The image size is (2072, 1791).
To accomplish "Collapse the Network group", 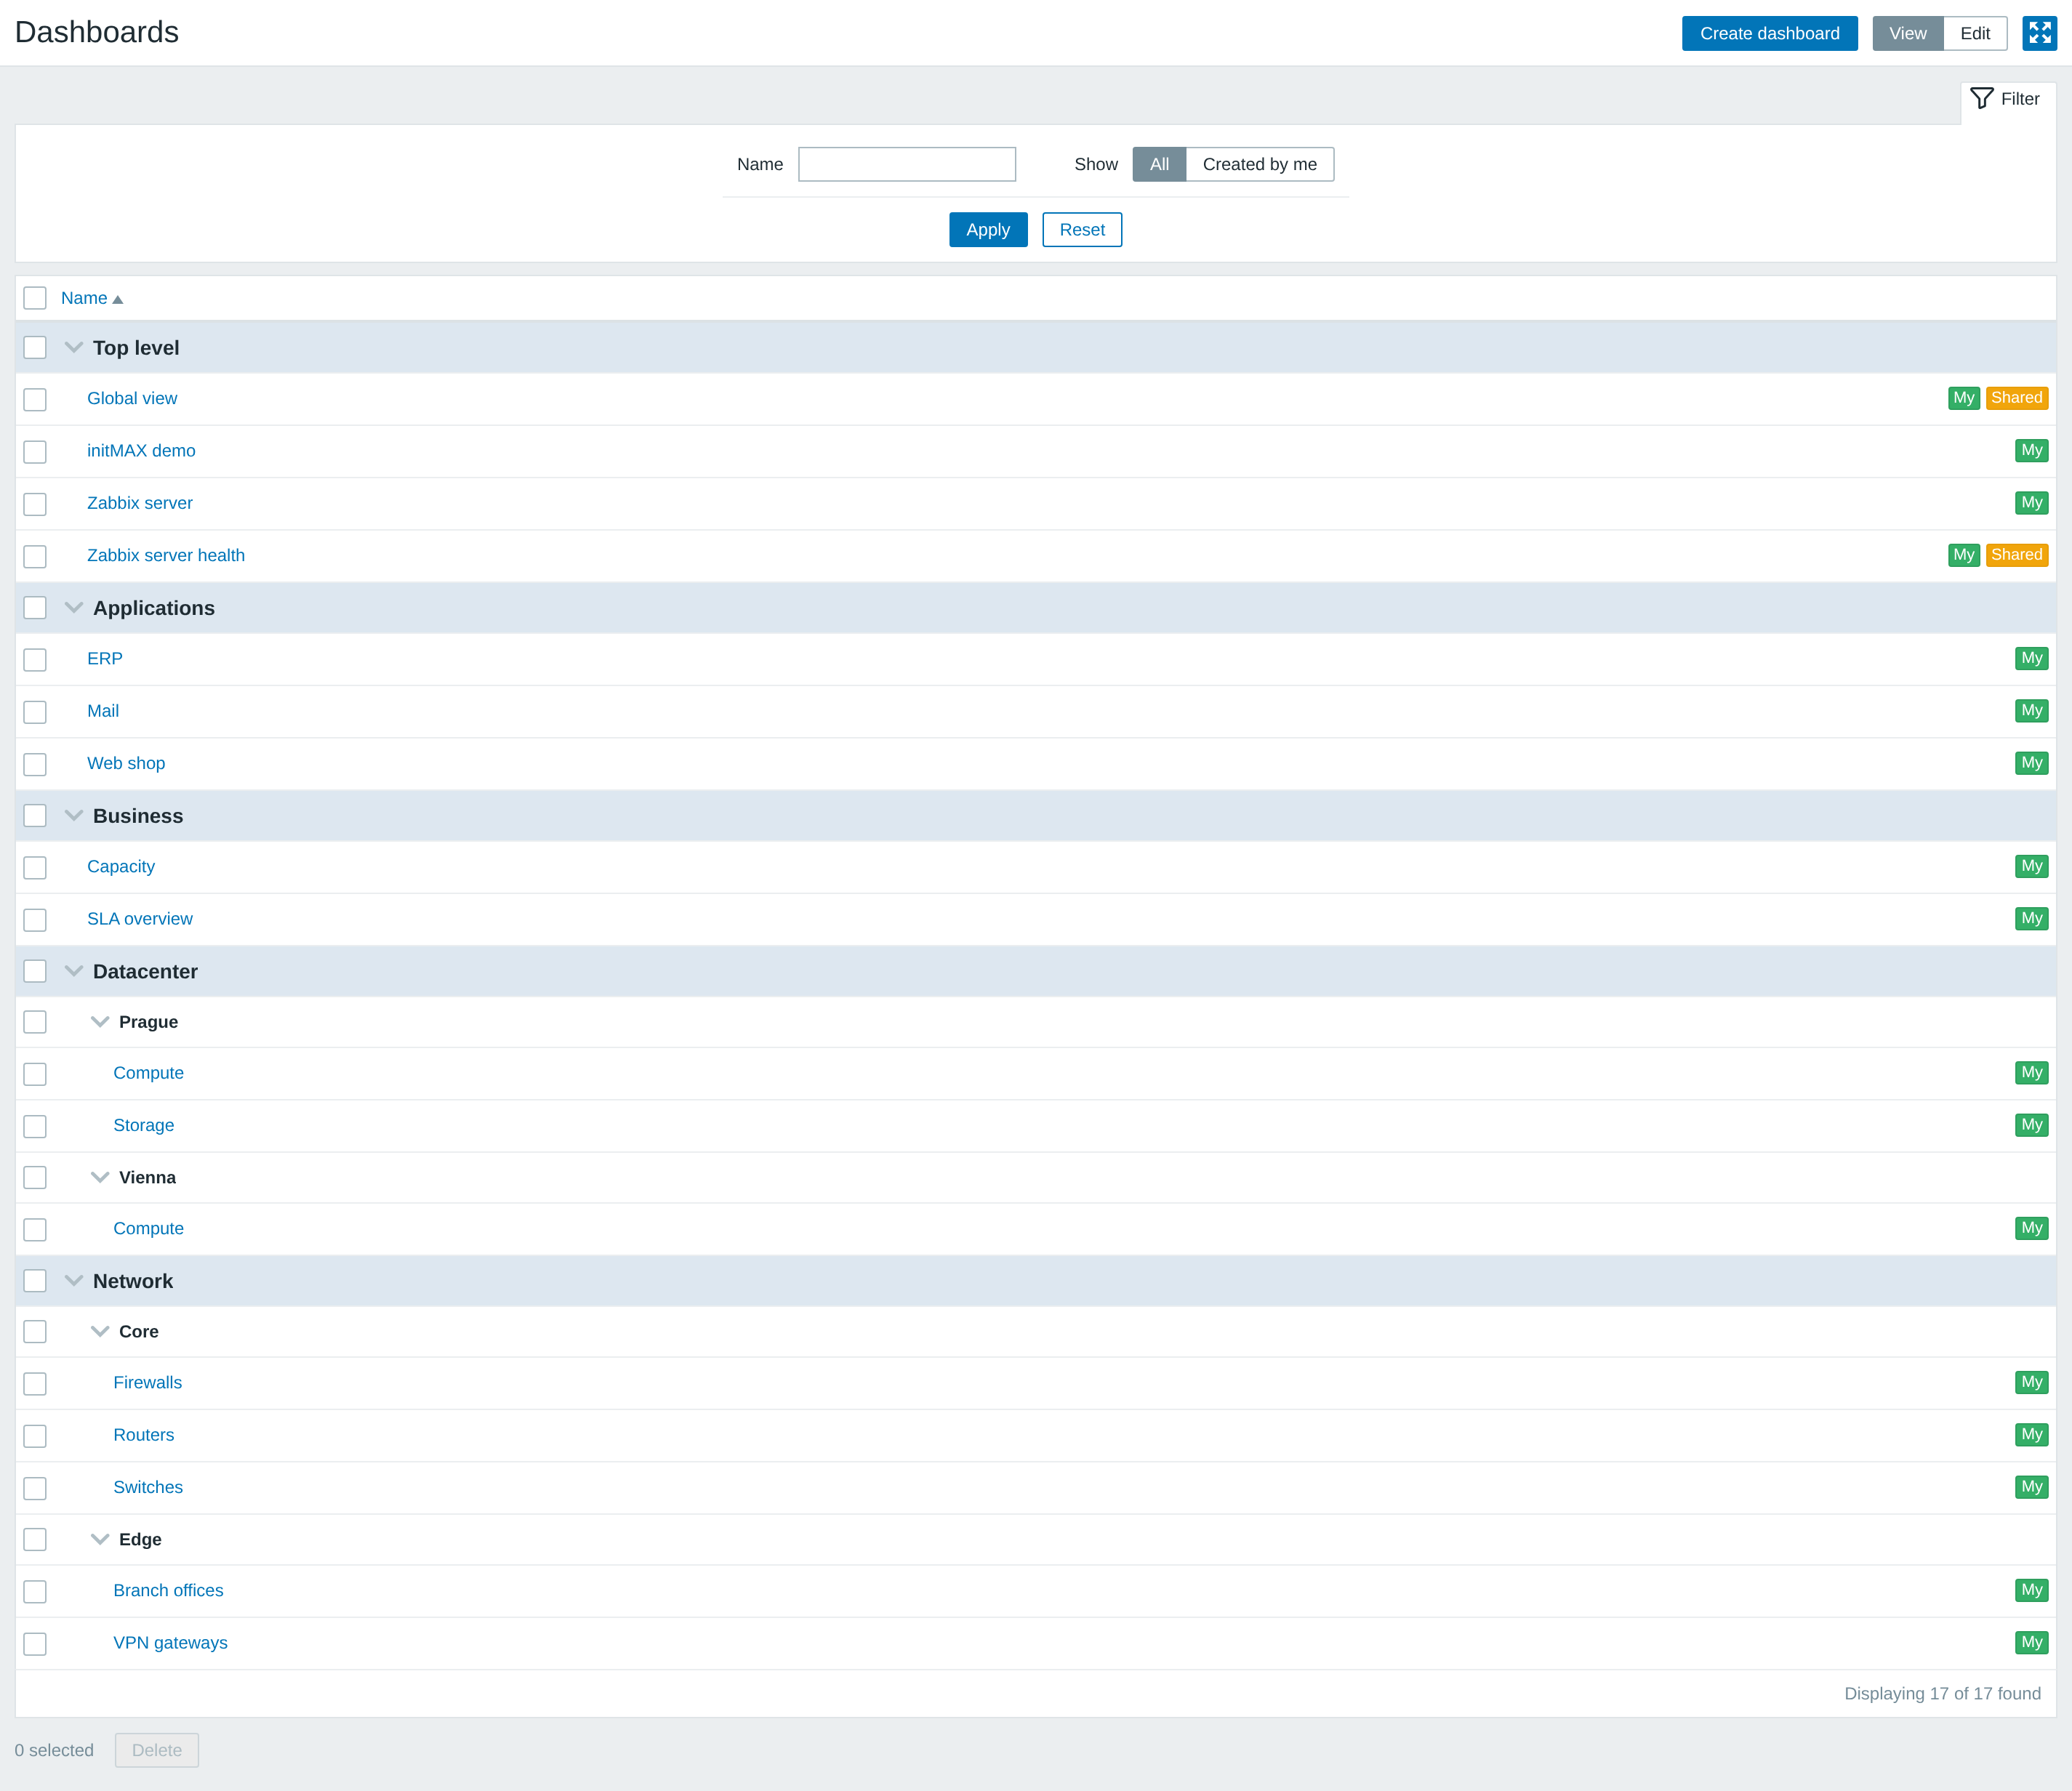I will [x=74, y=1281].
